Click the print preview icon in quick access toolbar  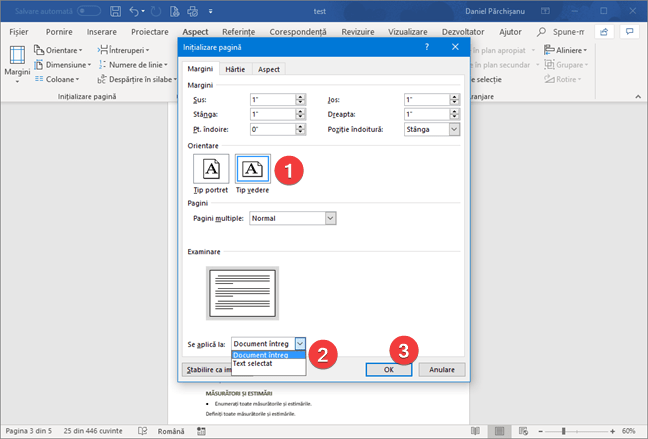(x=174, y=11)
